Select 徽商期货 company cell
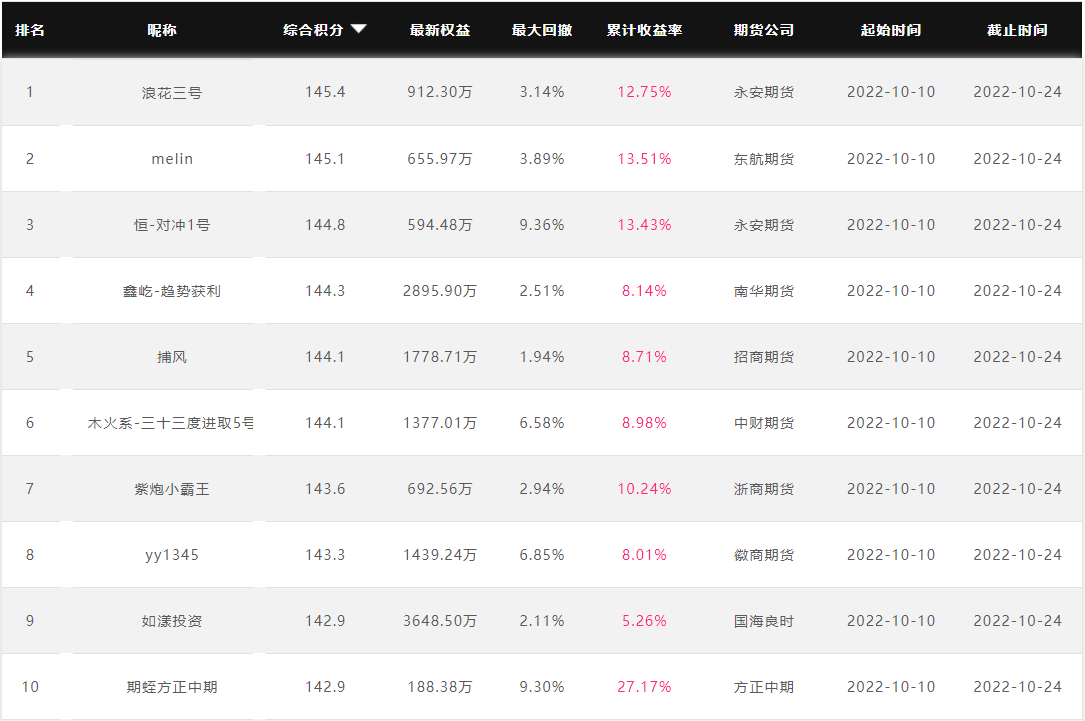 [x=764, y=555]
